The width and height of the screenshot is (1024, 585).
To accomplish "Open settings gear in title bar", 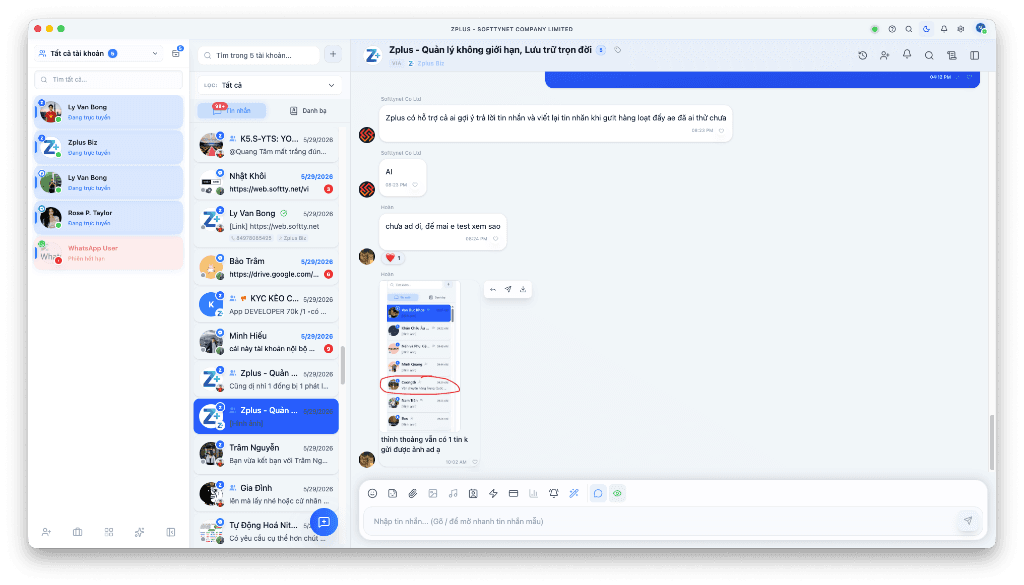I will pyautogui.click(x=961, y=29).
